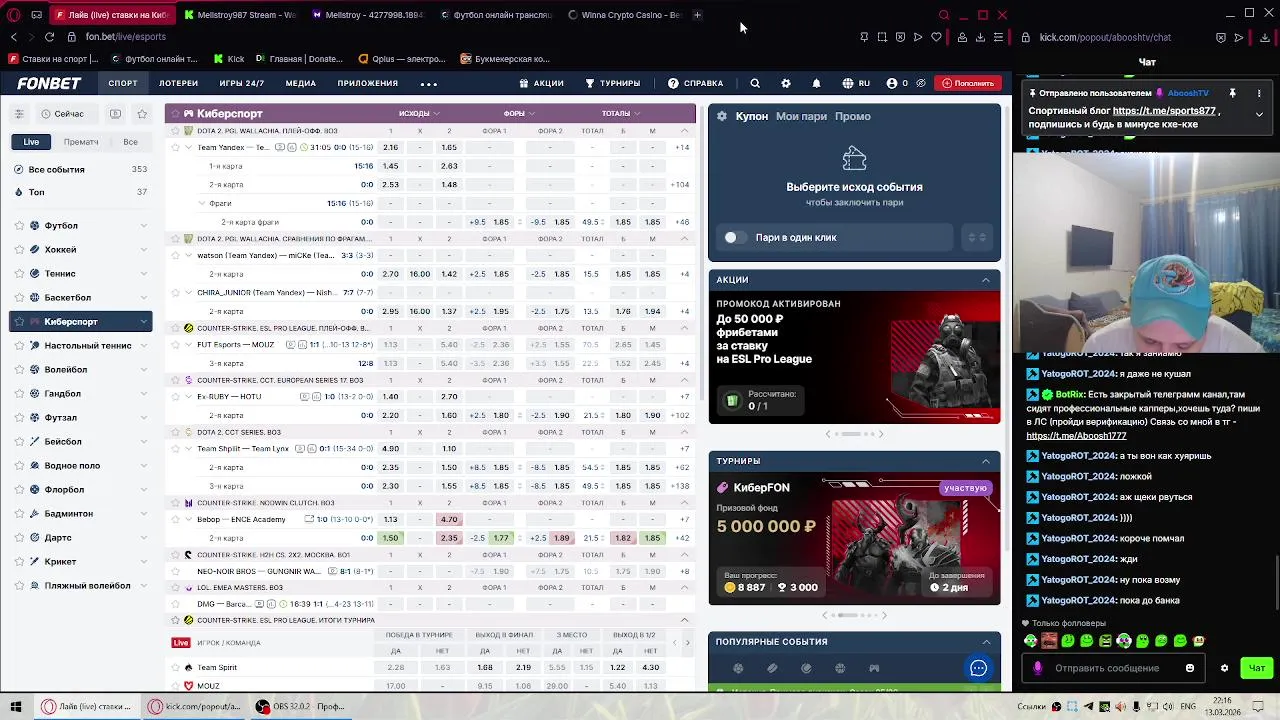Click the ТУРНИРЫ banner carousel dots

pyautogui.click(x=854, y=615)
